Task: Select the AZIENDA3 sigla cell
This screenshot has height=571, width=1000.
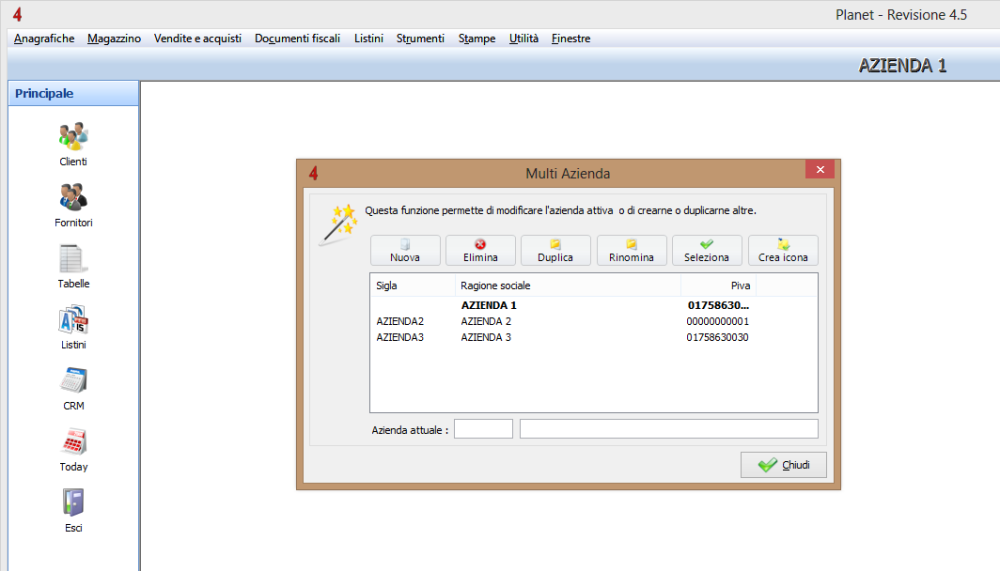Action: (400, 337)
